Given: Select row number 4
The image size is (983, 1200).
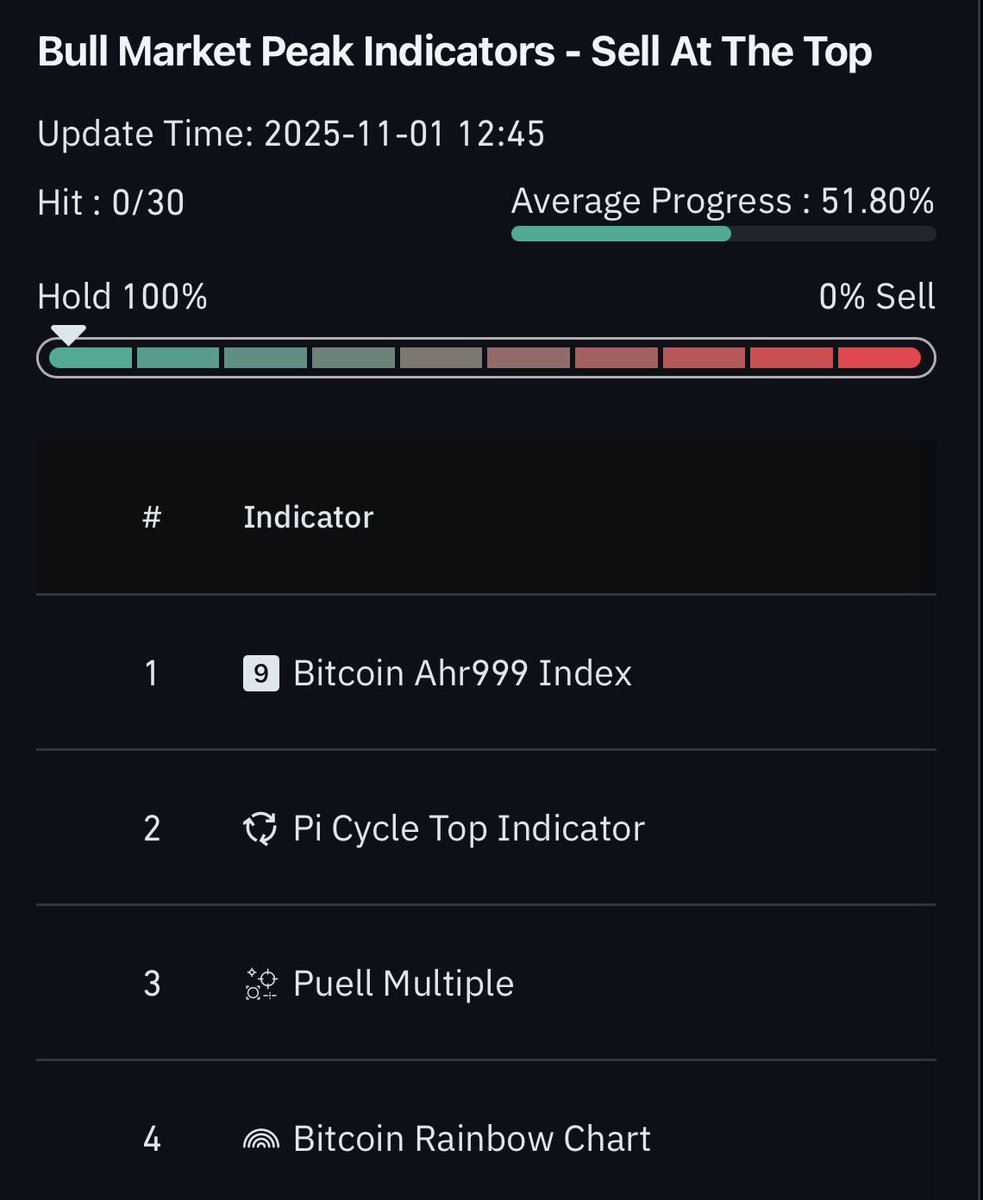Looking at the screenshot, I should [x=152, y=1139].
